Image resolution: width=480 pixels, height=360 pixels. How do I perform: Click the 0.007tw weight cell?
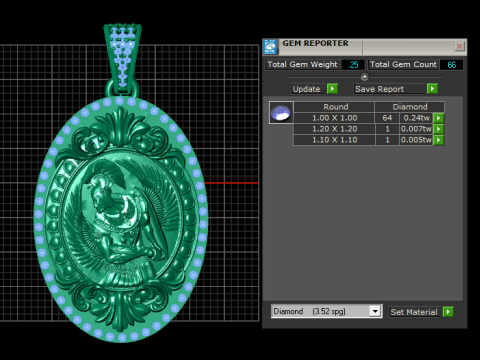(x=416, y=129)
